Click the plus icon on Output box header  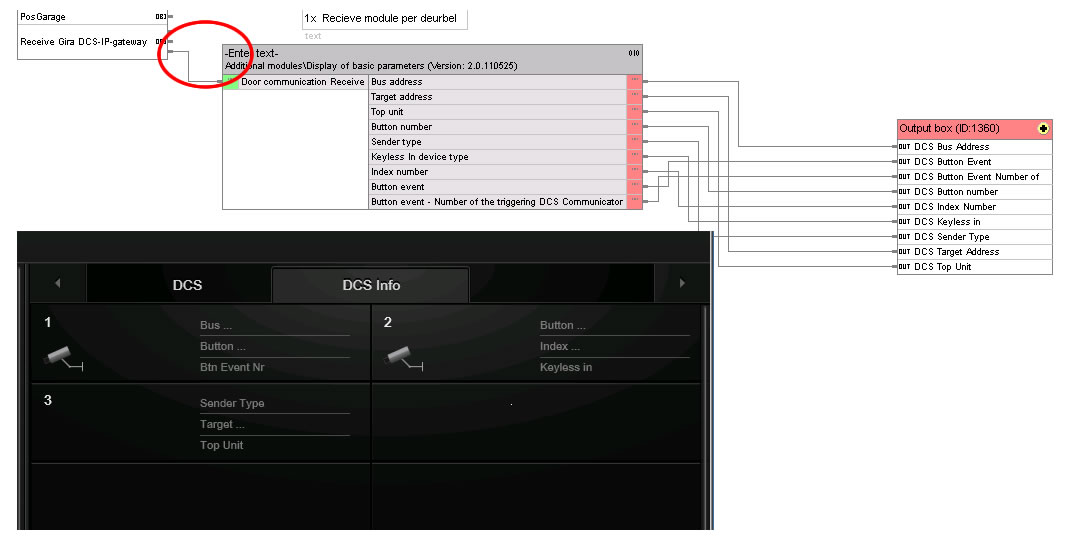pos(1043,129)
